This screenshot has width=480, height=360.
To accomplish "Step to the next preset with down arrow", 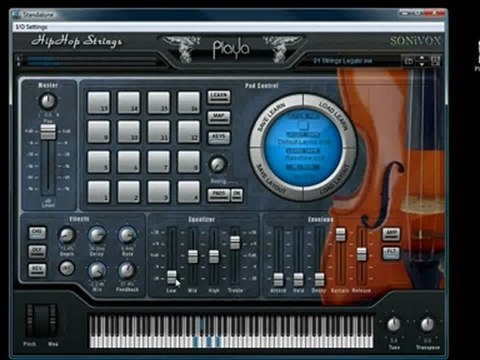I will 422,64.
